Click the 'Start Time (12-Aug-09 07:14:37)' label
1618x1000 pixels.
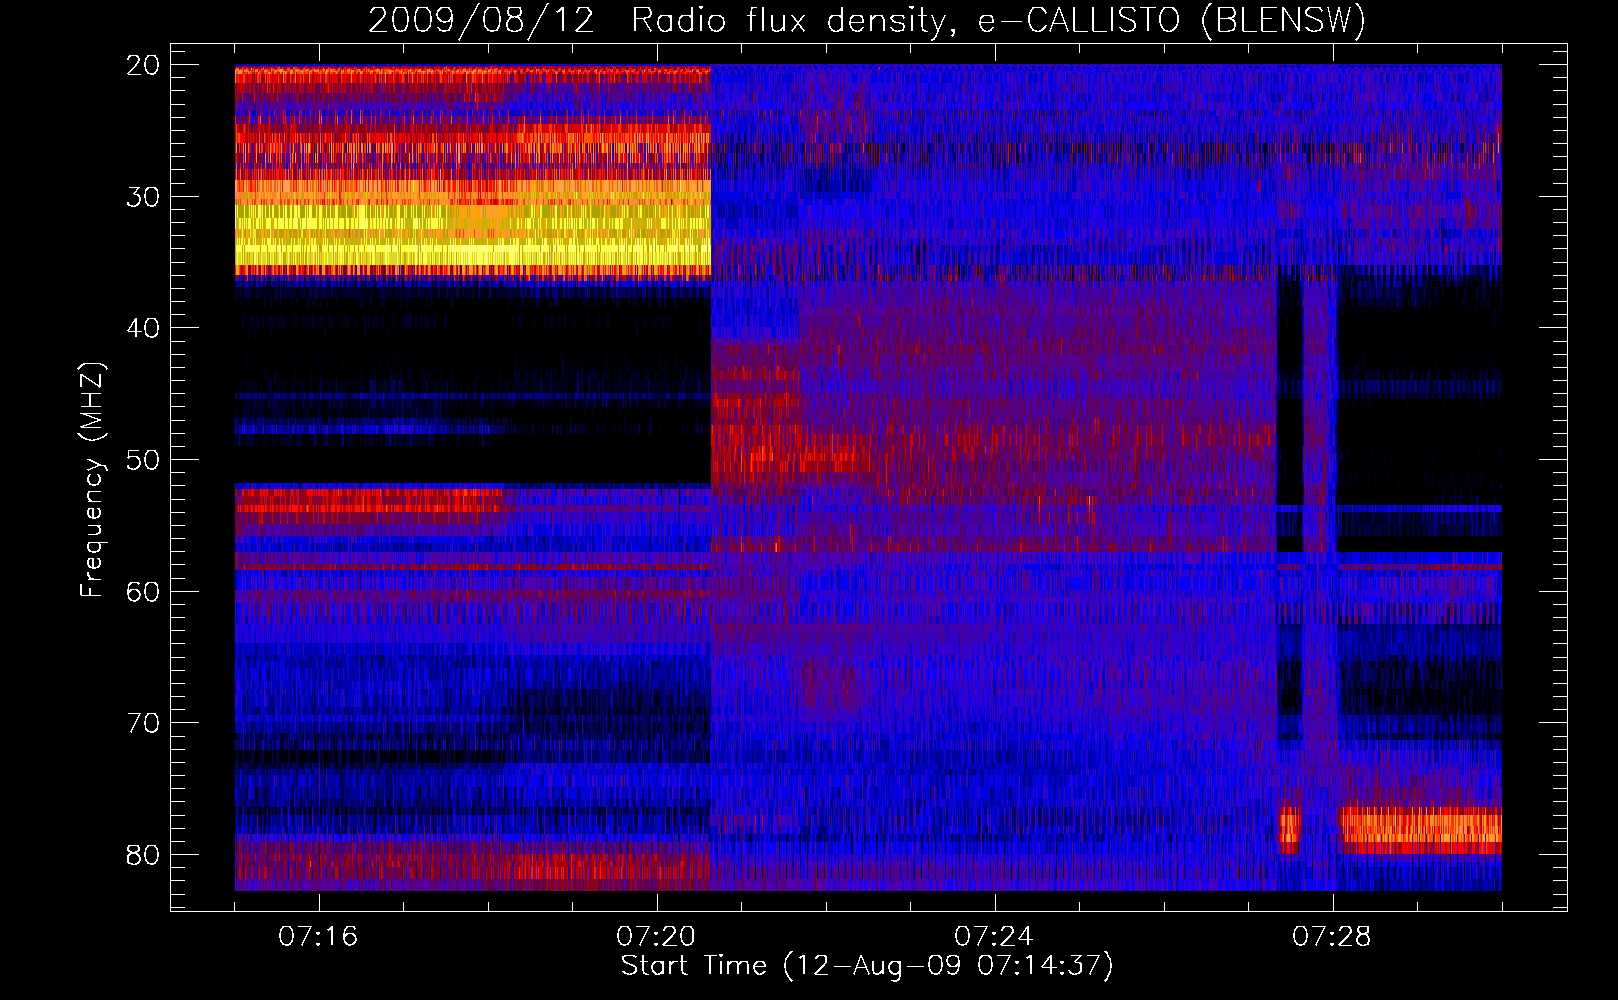point(867,966)
